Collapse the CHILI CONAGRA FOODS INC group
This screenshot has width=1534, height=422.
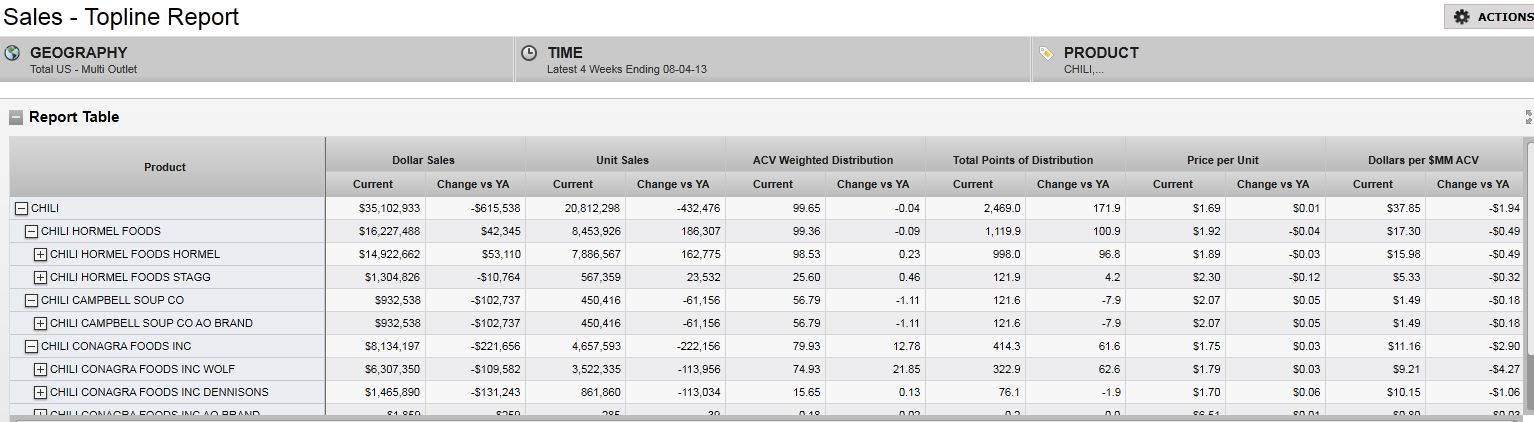[31, 346]
